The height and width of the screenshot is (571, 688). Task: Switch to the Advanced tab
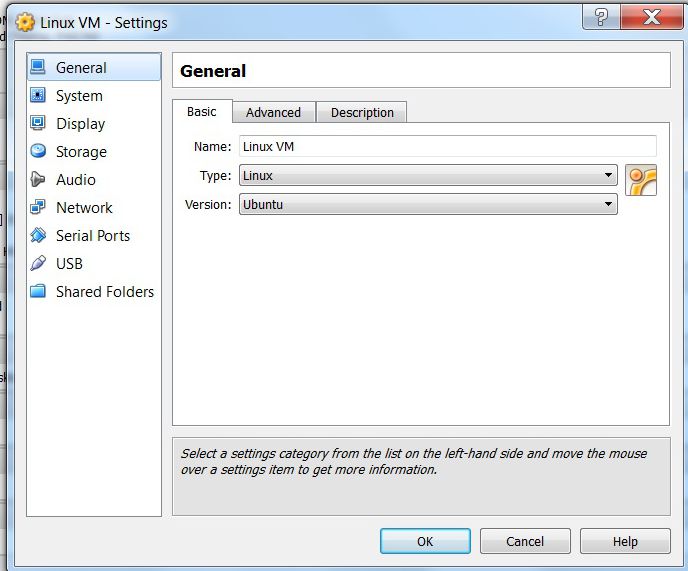tap(273, 112)
